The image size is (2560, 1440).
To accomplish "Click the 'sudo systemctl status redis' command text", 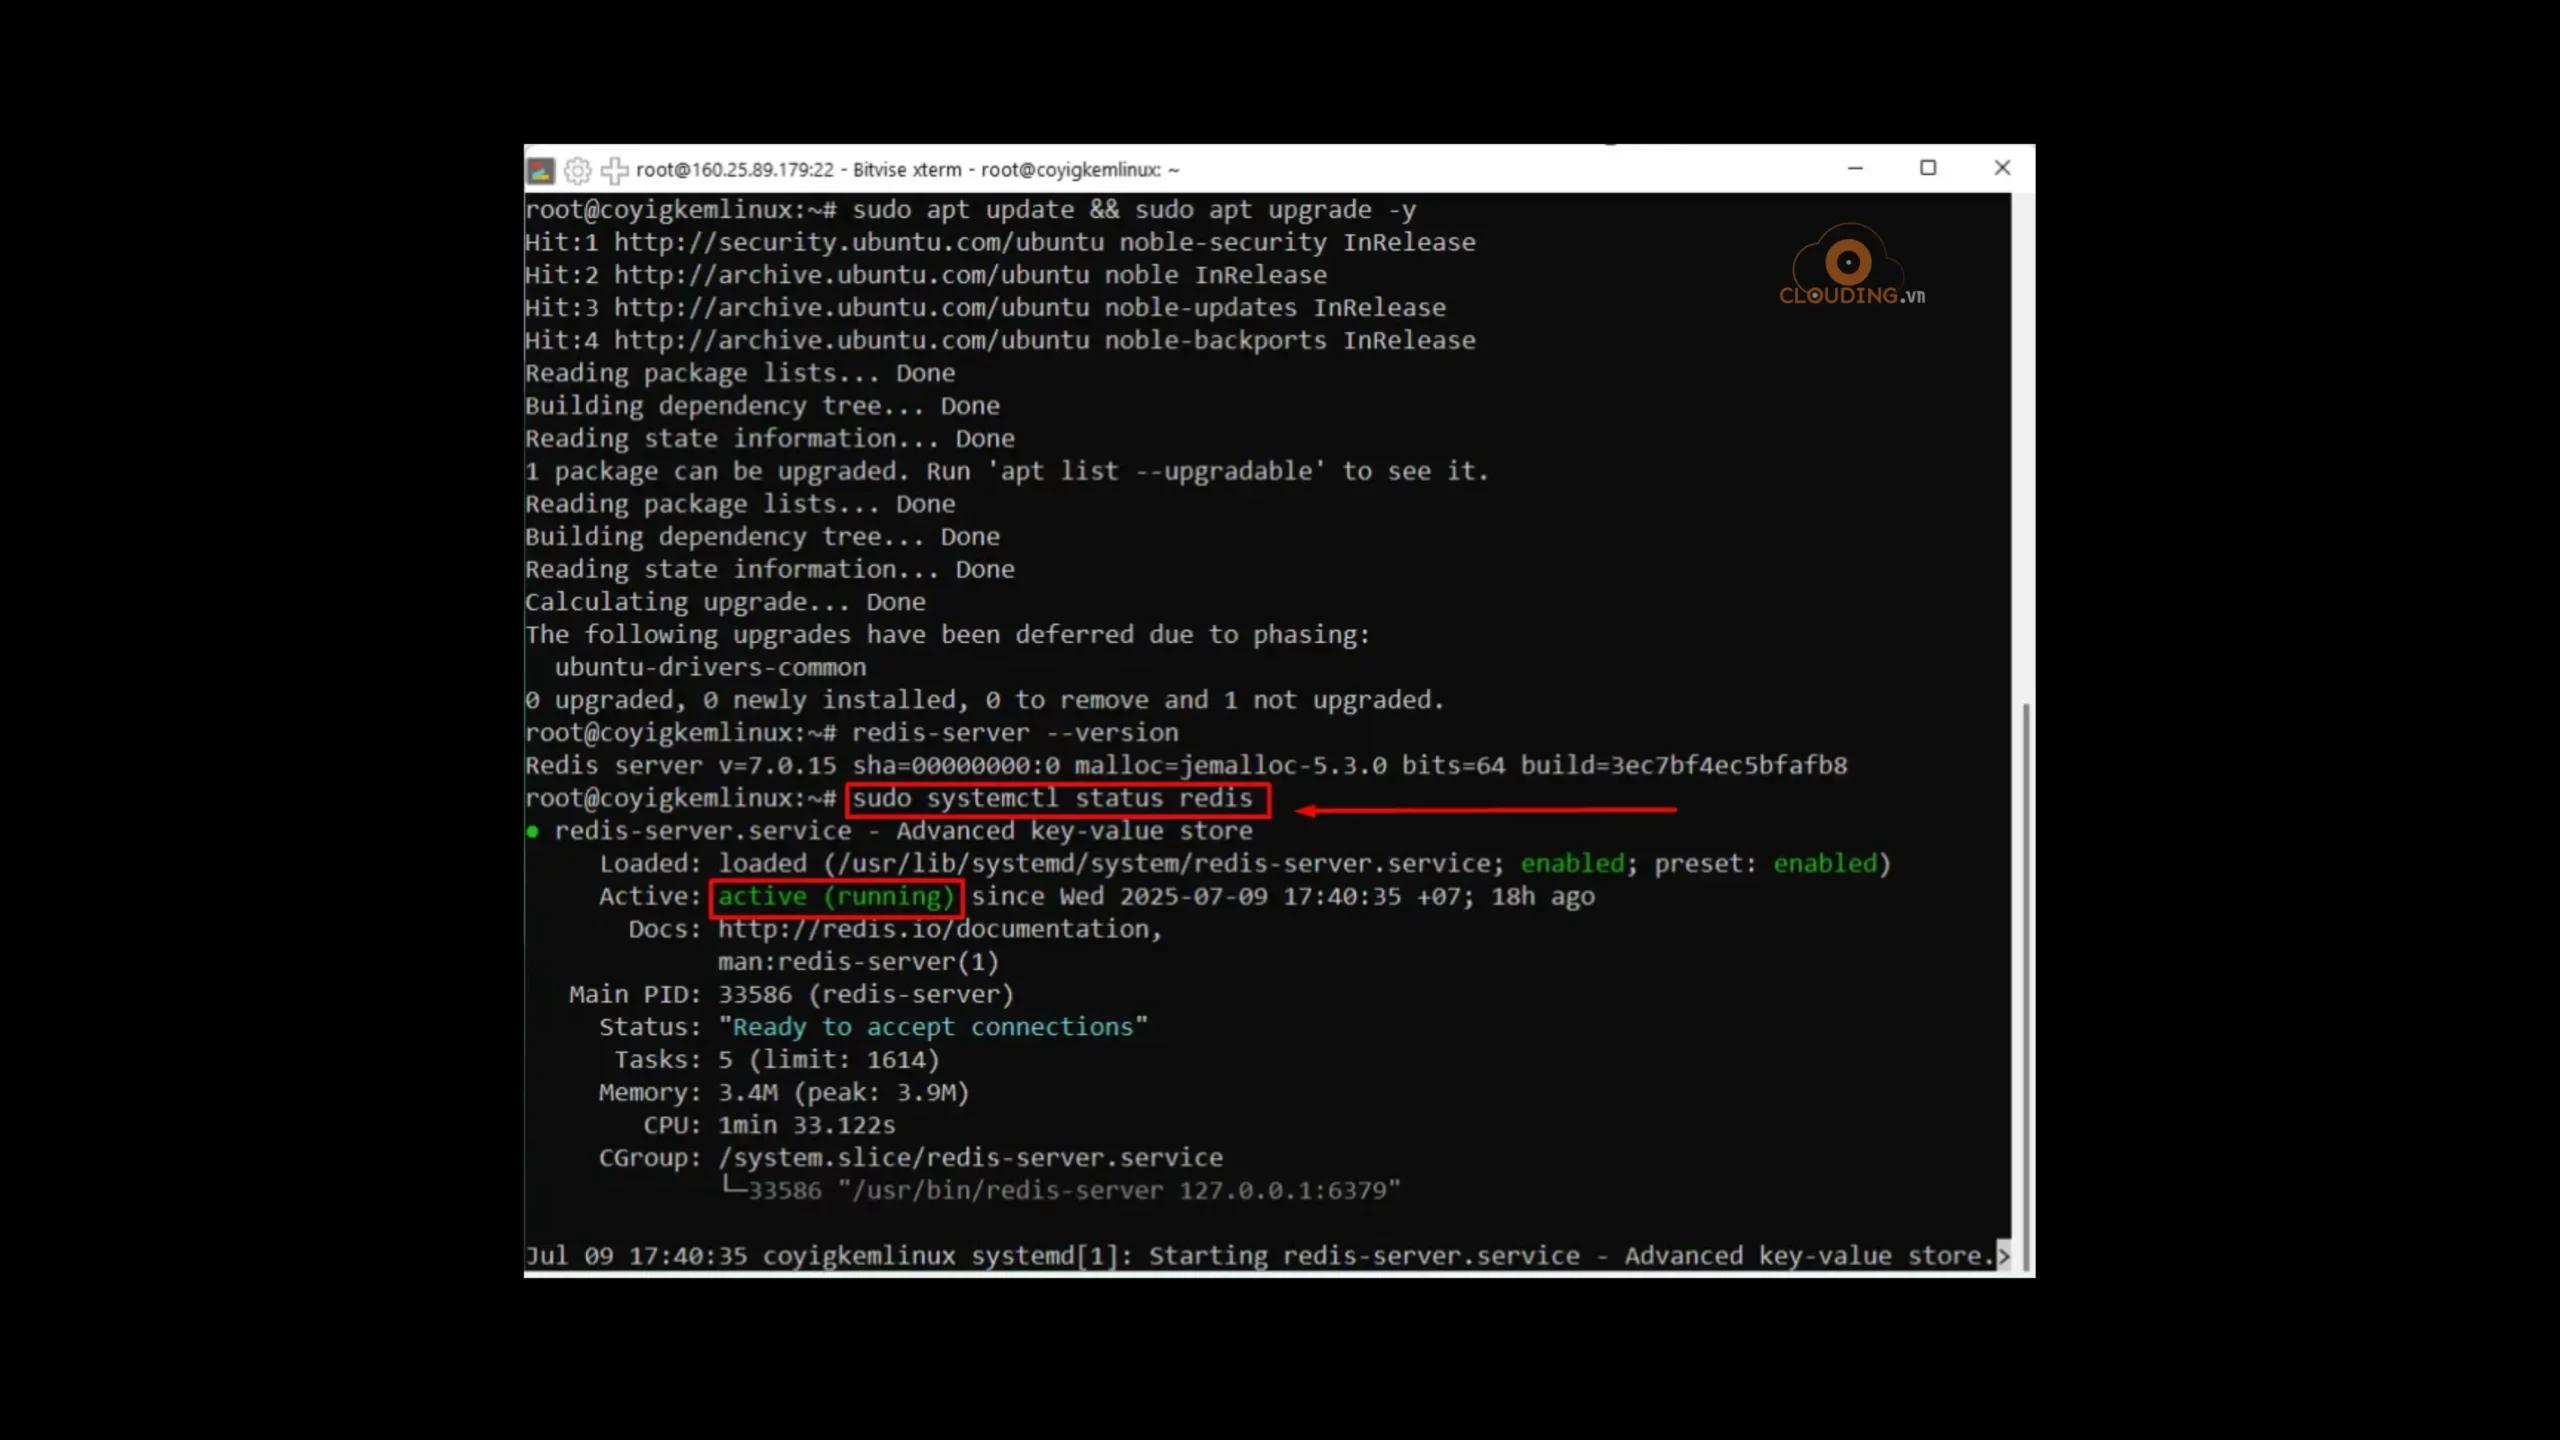I will tap(1052, 798).
